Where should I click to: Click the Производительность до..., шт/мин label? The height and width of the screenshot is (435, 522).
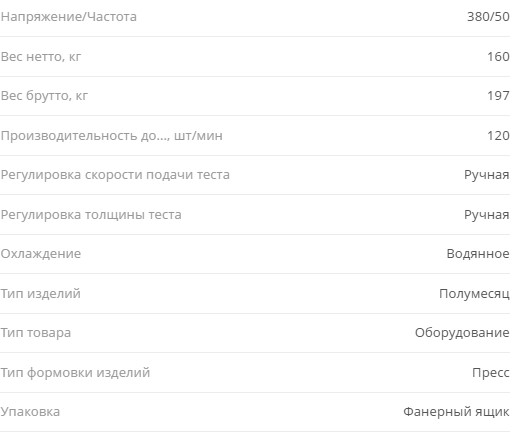(112, 136)
